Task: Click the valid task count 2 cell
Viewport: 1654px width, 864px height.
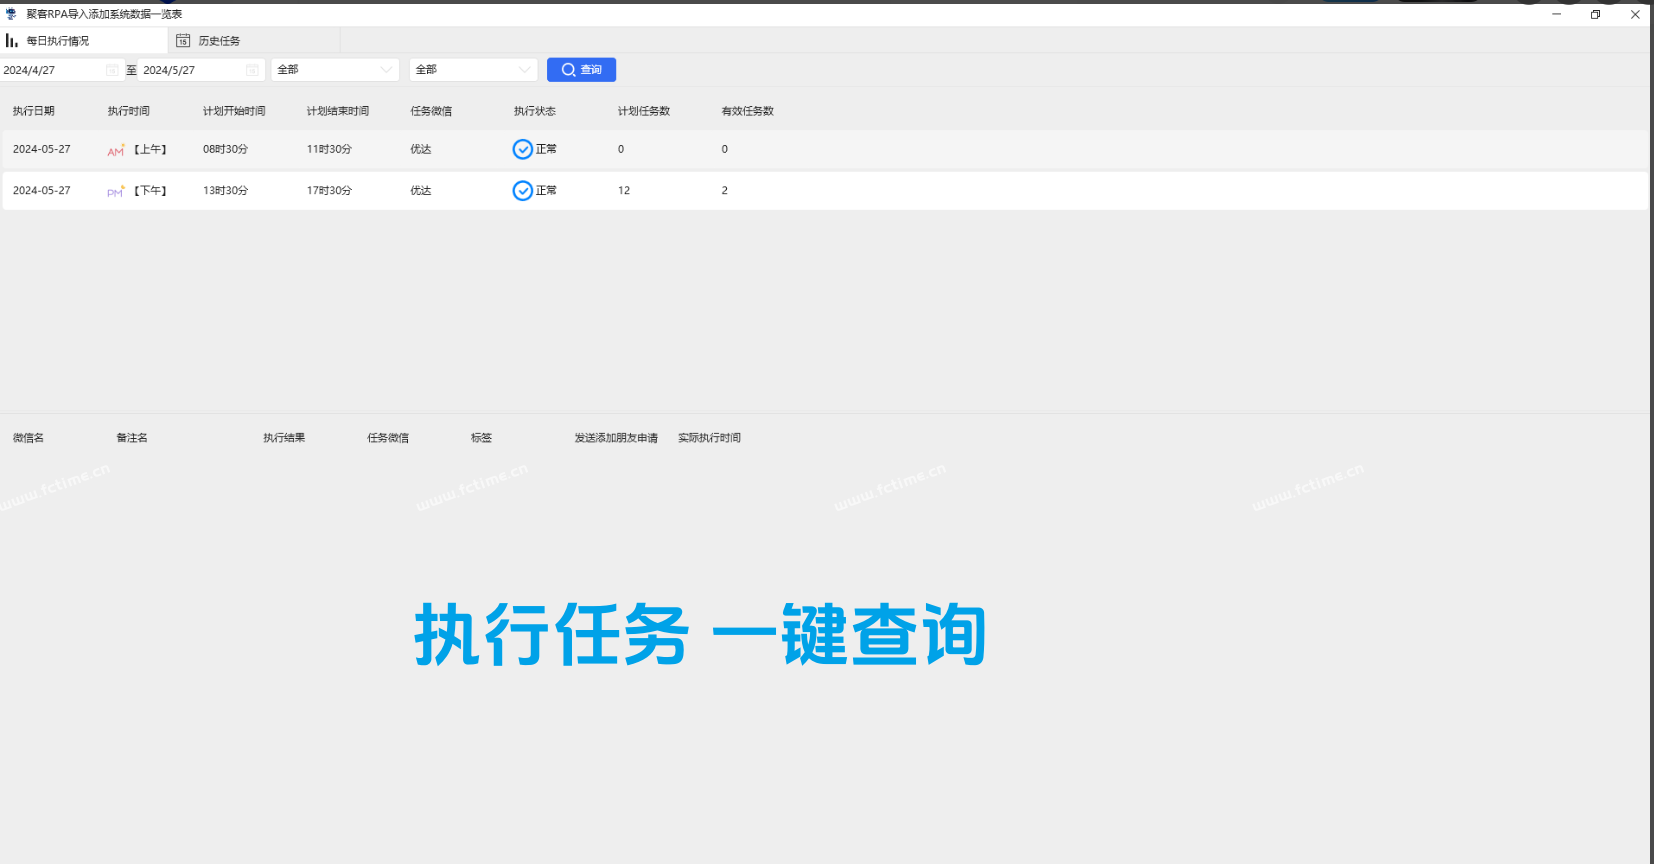Action: click(x=725, y=190)
